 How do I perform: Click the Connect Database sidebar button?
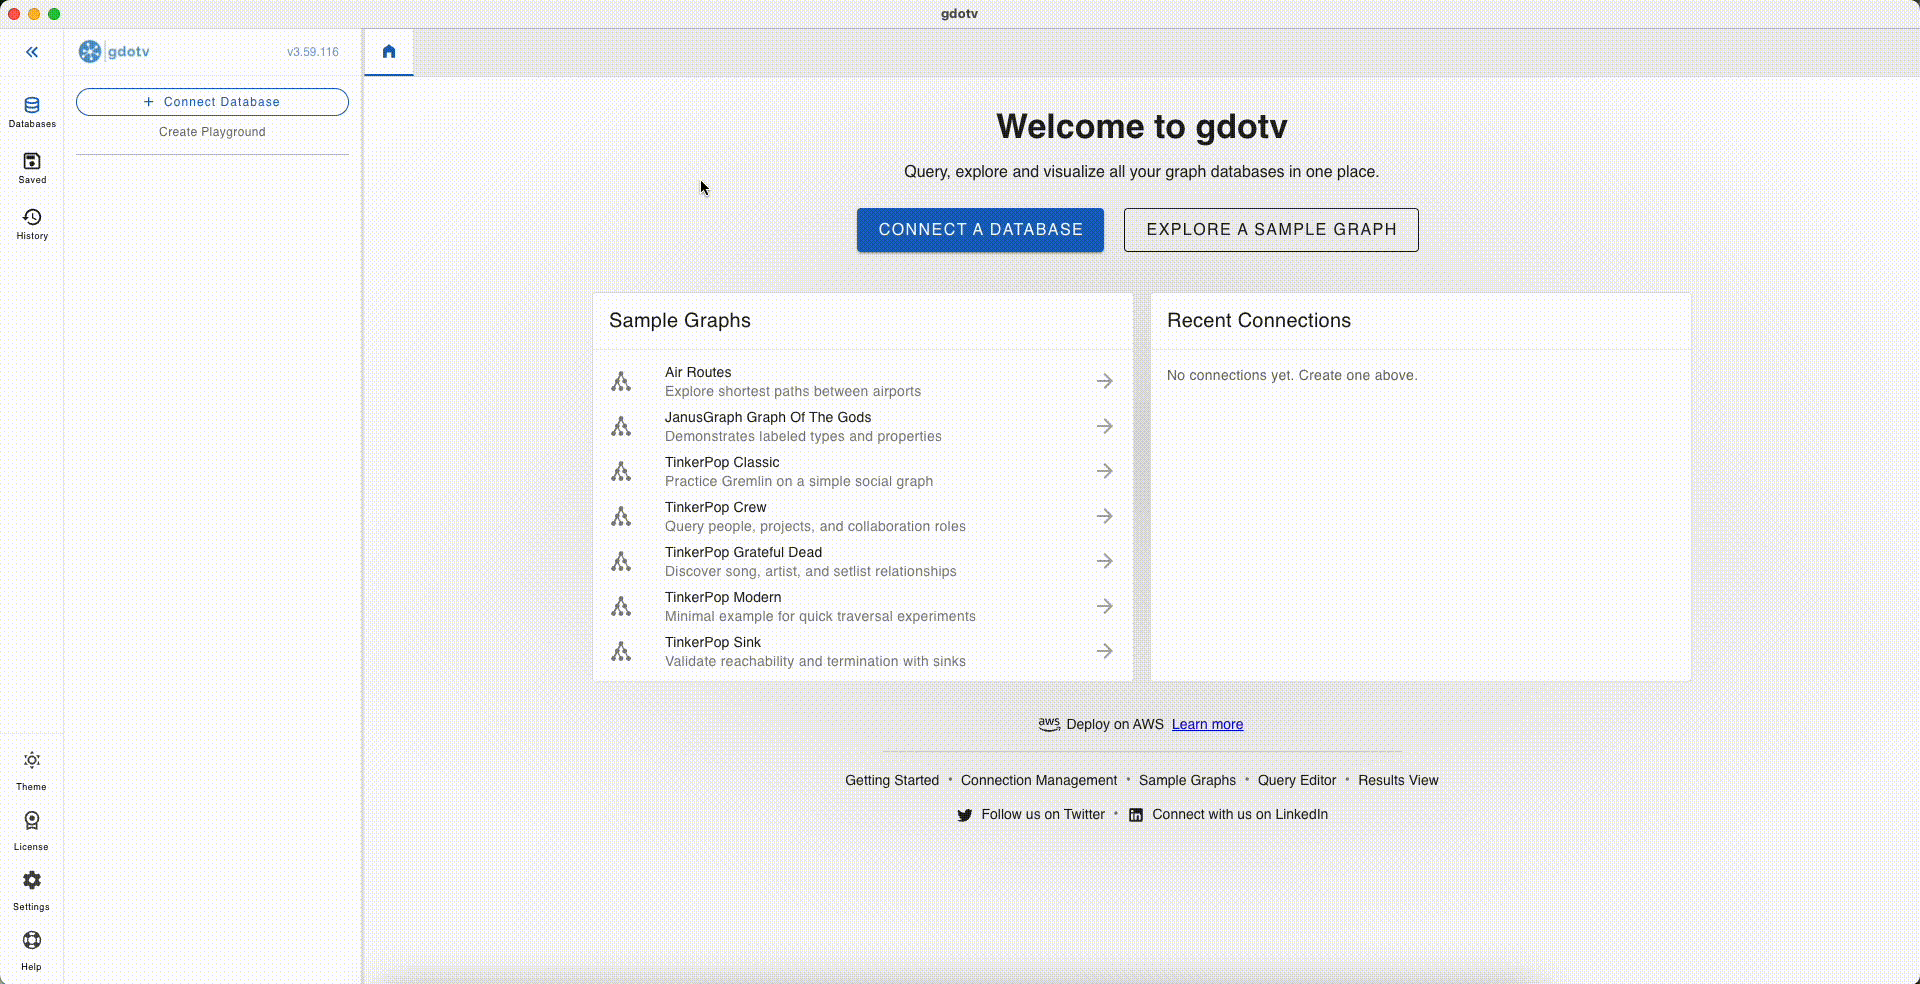(212, 102)
